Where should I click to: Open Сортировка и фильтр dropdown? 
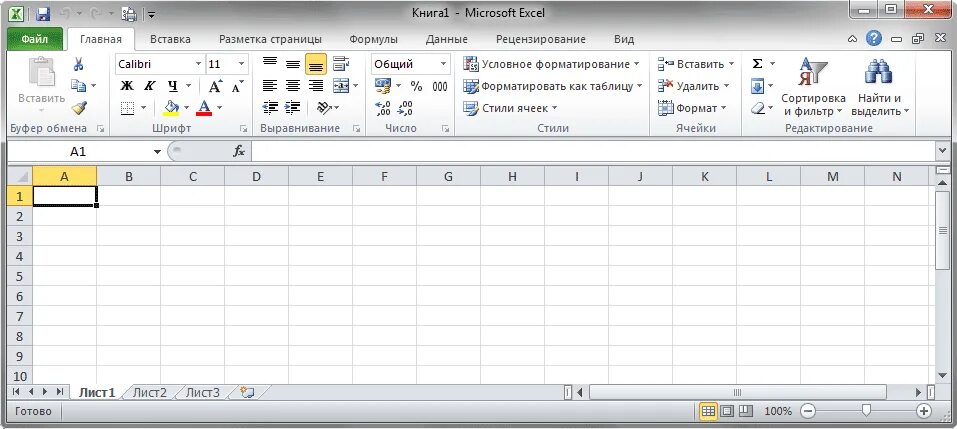point(813,86)
